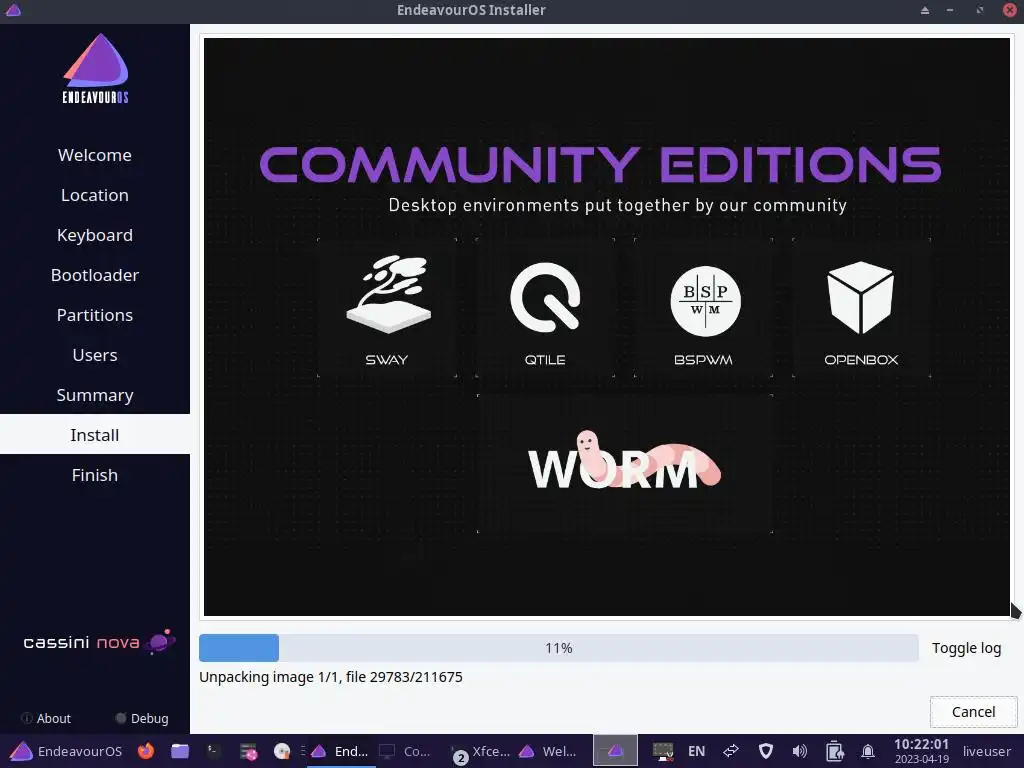Image resolution: width=1024 pixels, height=768 pixels.
Task: Switch to the 'Co...' taskbar window
Action: 406,752
